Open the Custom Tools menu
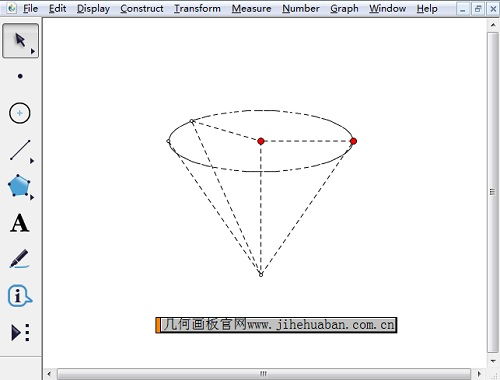500x380 pixels. pyautogui.click(x=20, y=332)
